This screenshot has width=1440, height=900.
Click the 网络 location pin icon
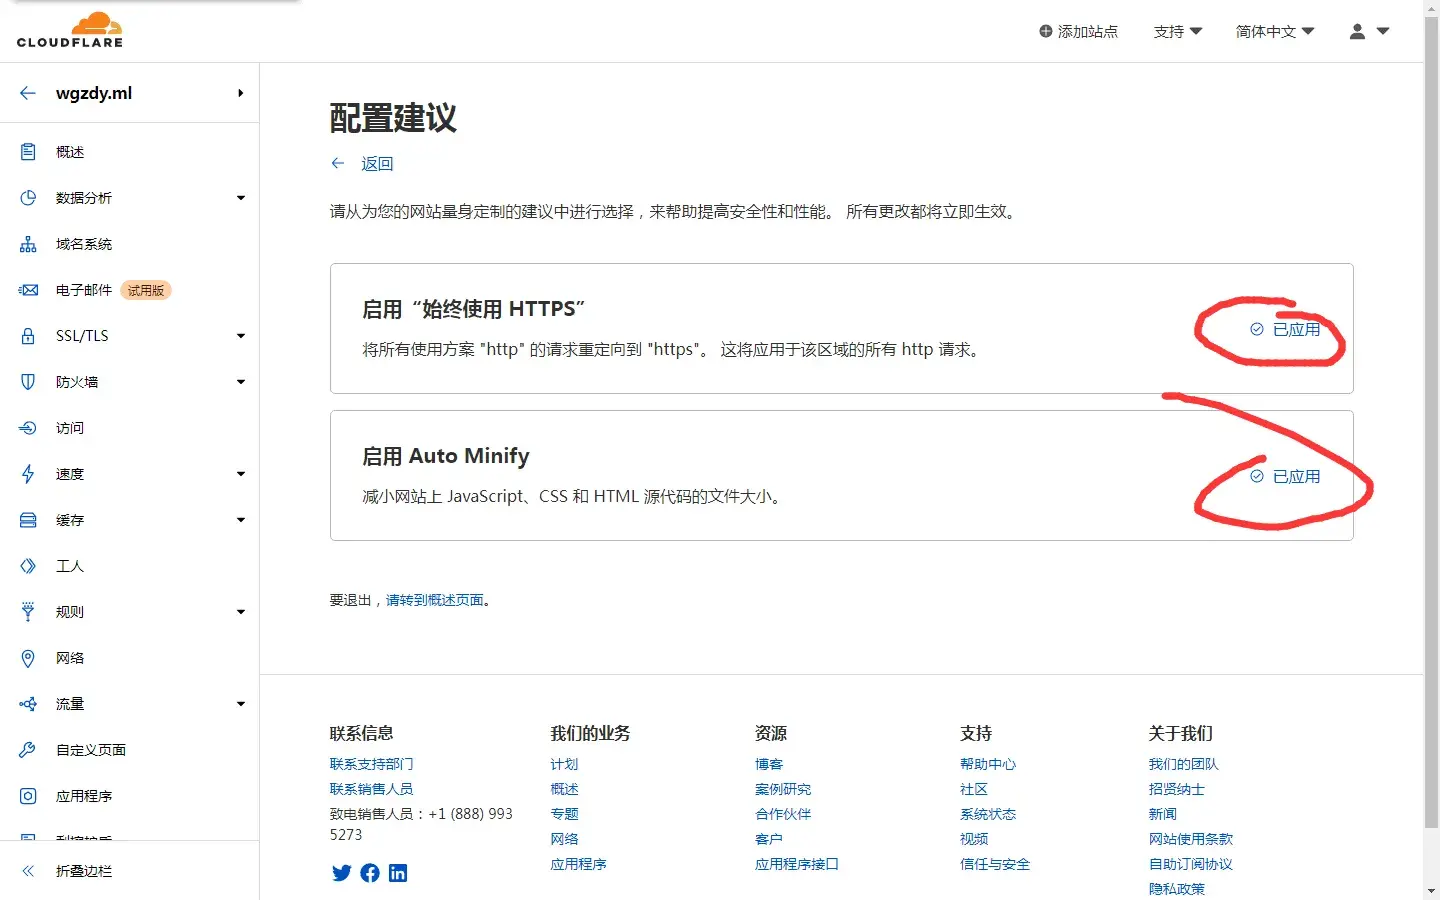coord(28,658)
